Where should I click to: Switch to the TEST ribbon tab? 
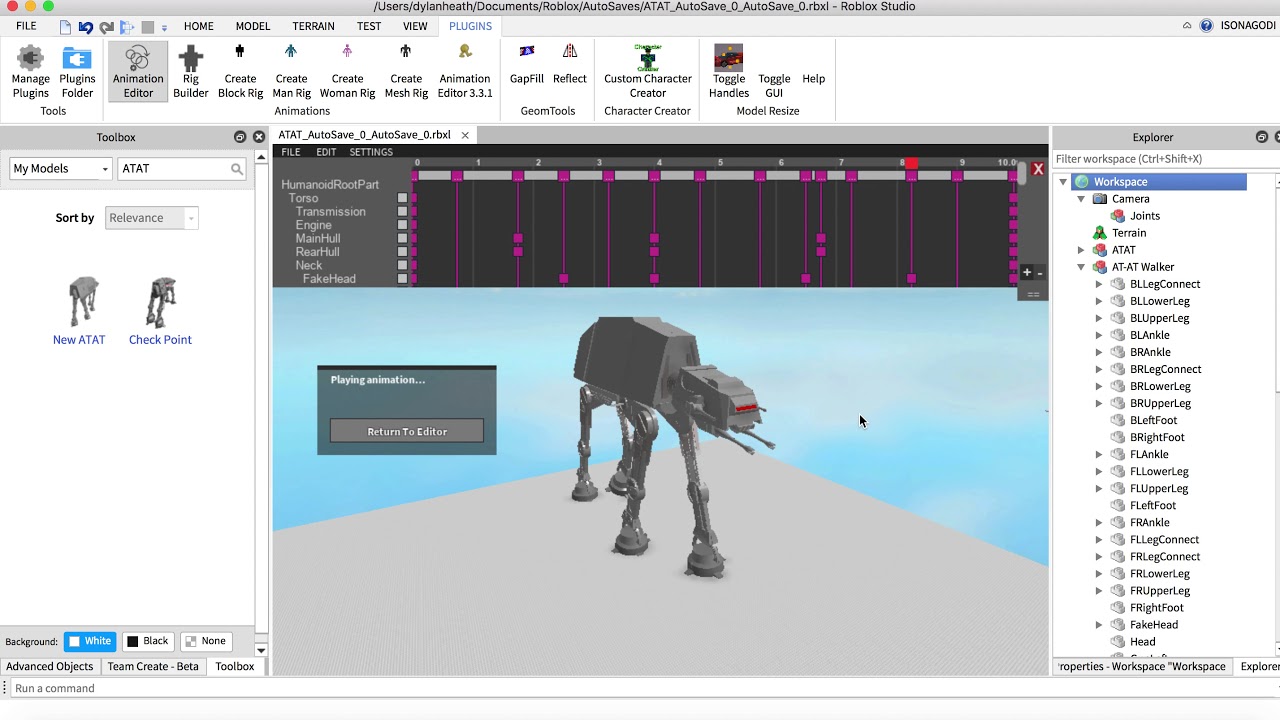click(369, 26)
